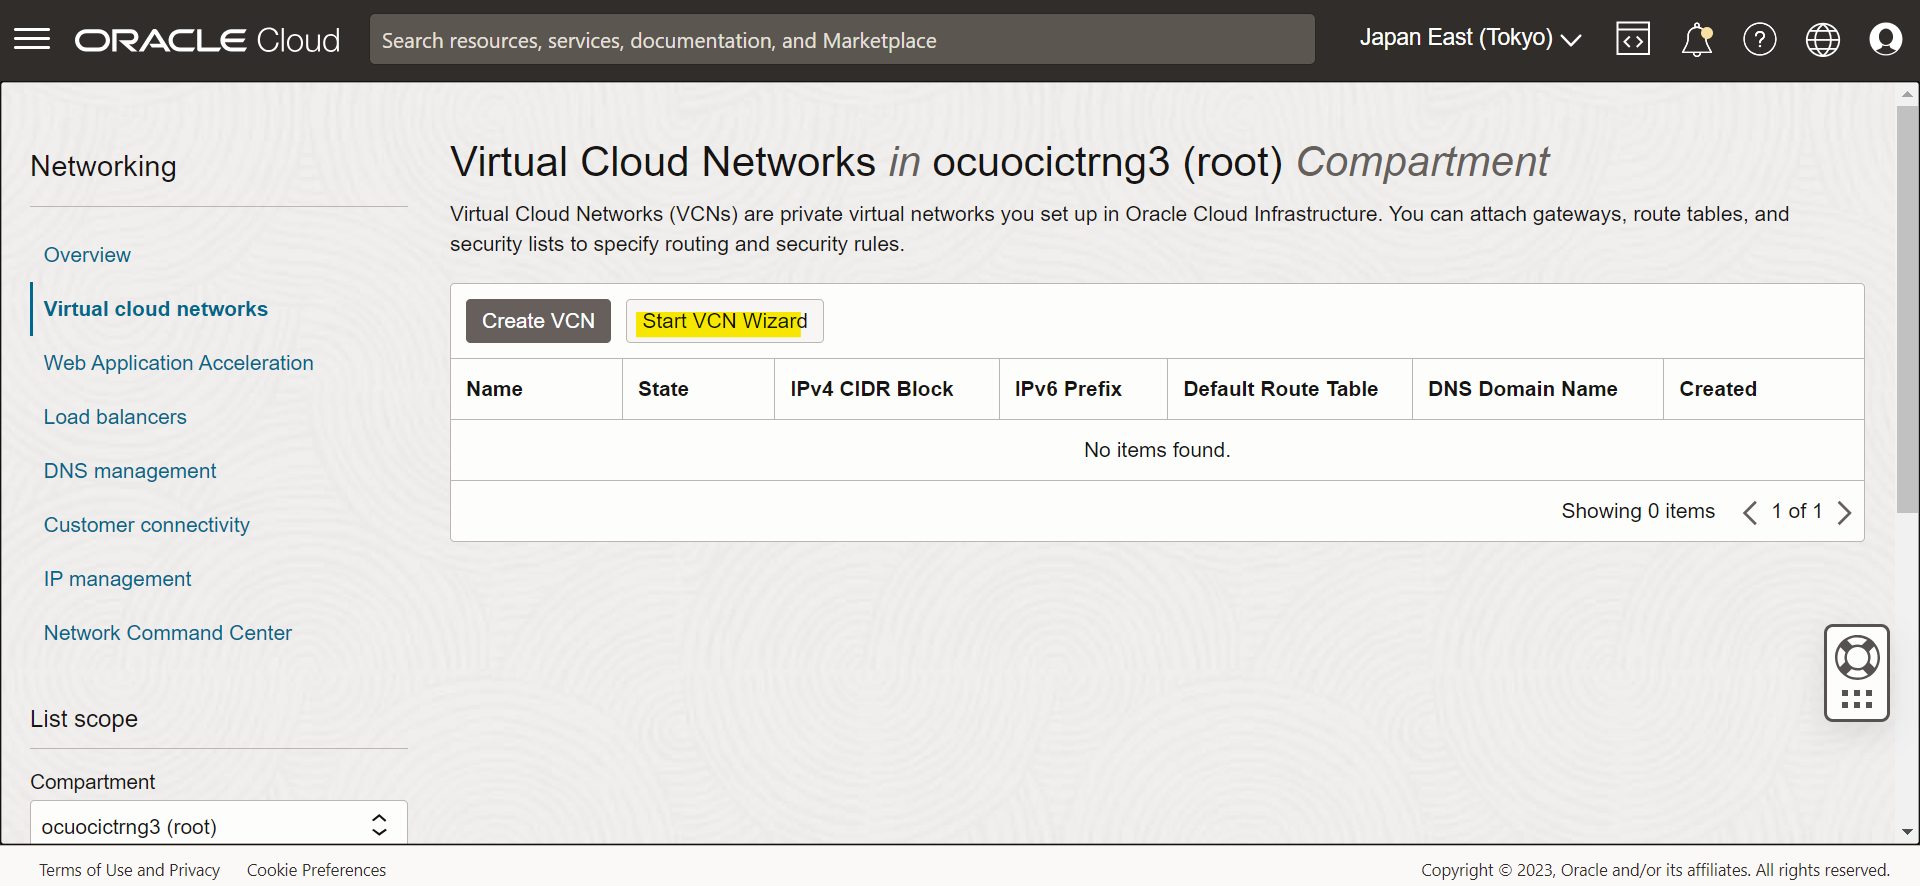Image resolution: width=1920 pixels, height=886 pixels.
Task: Click the 'Showing 0 items' text
Action: point(1638,511)
